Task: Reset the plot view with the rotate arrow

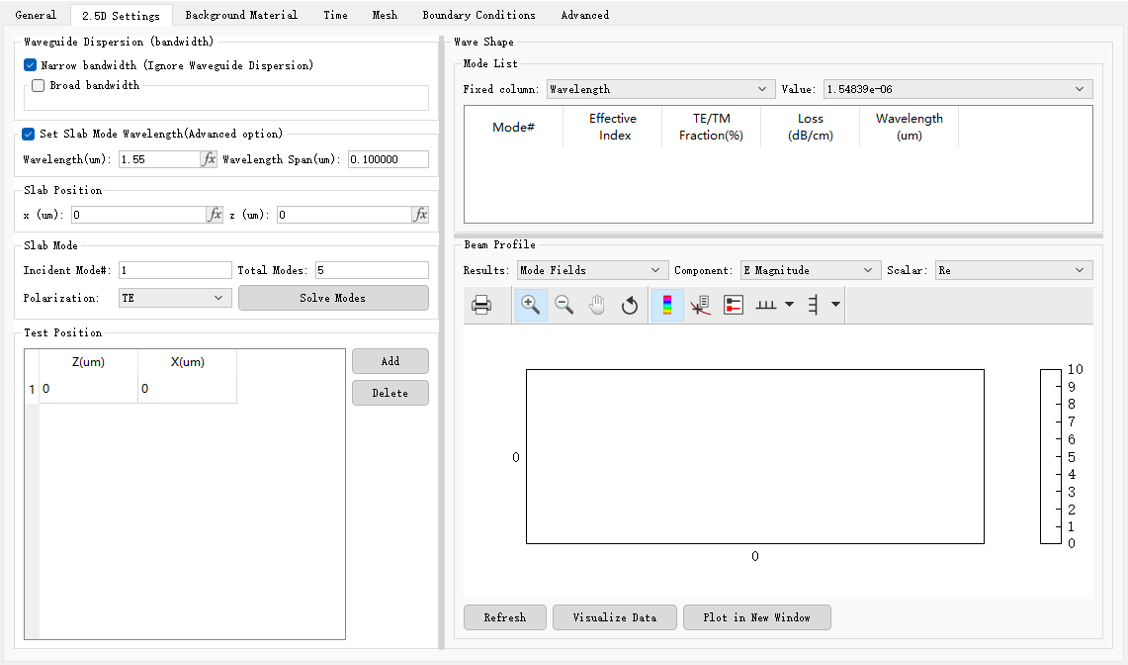Action: click(x=629, y=304)
